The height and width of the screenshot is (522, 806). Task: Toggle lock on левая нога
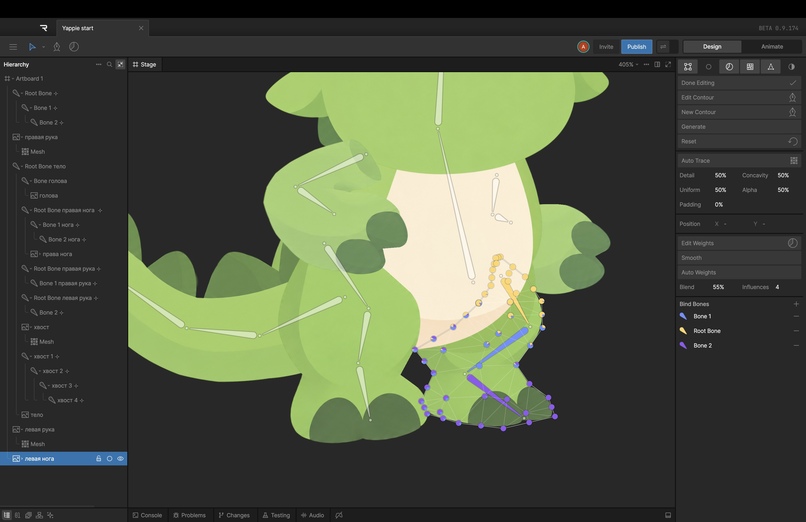pos(98,458)
